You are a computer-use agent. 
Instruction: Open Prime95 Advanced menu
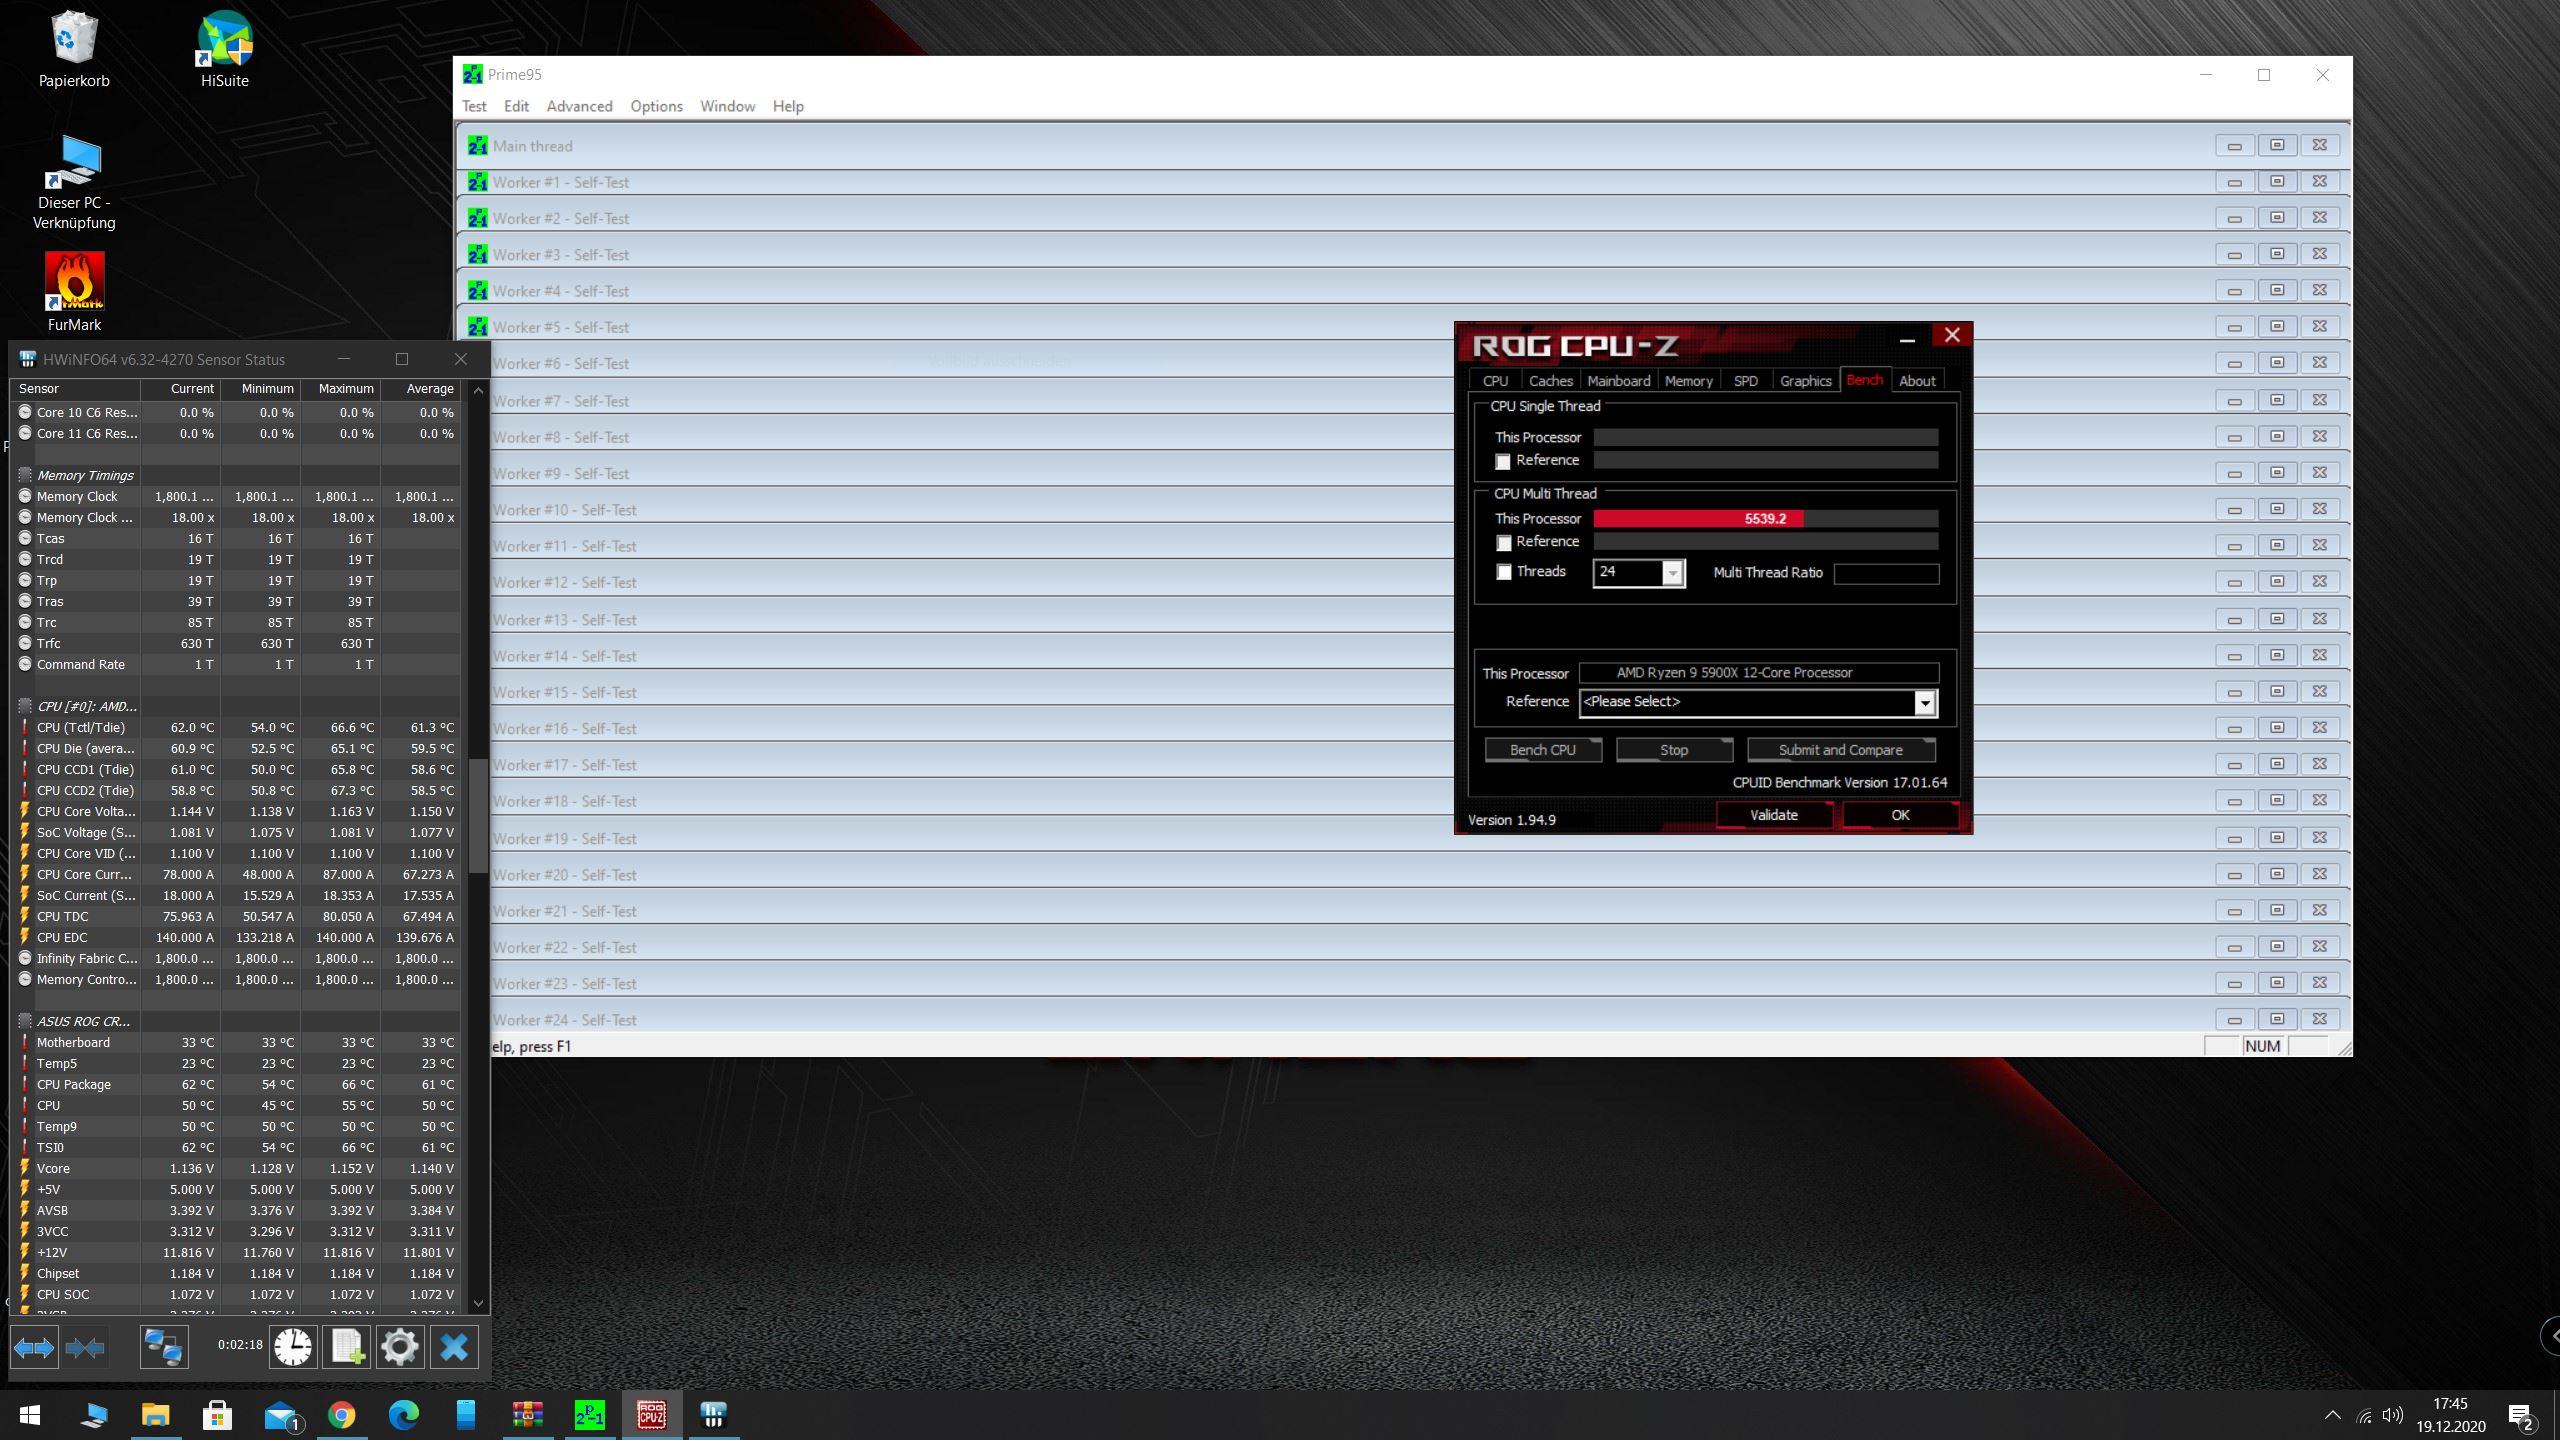click(580, 106)
